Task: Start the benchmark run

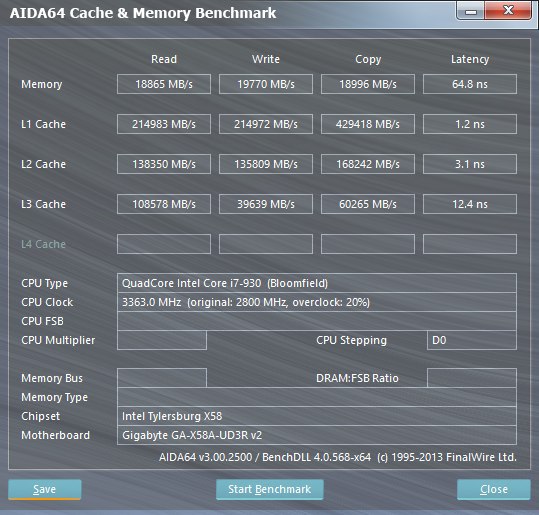Action: 270,489
